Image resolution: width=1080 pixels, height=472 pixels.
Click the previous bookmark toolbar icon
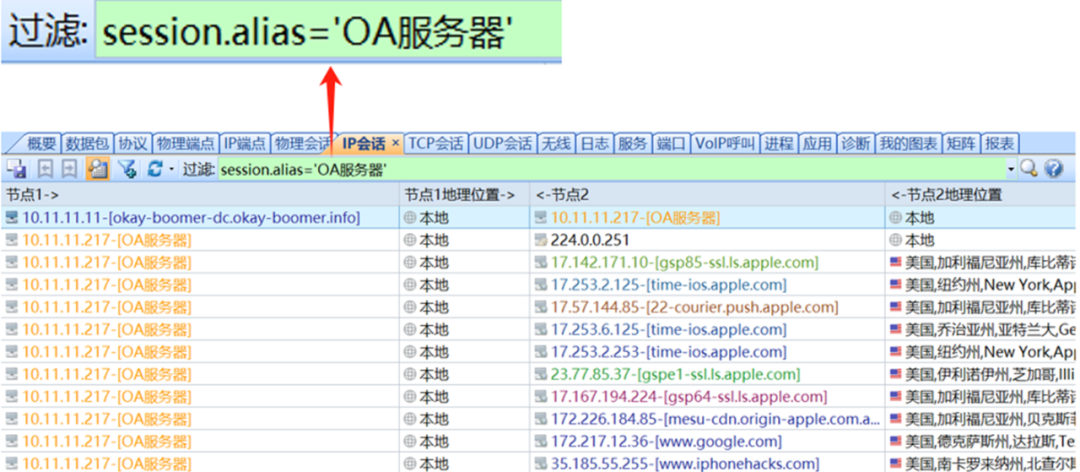45,169
